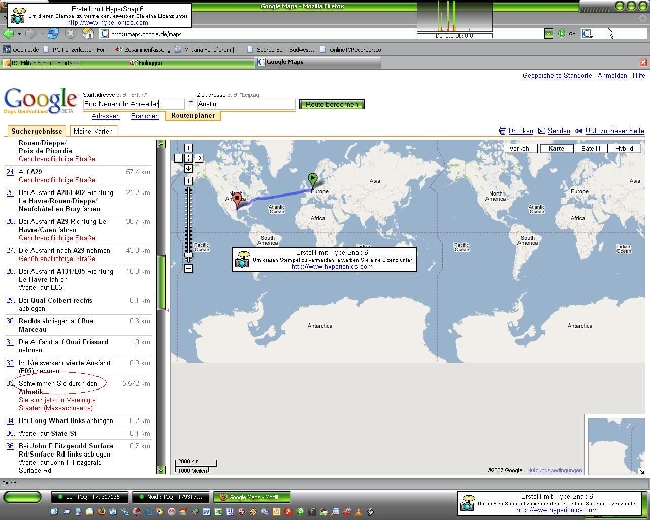Open step 35 Weiter auf State St
The width and height of the screenshot is (650, 520).
[78, 434]
